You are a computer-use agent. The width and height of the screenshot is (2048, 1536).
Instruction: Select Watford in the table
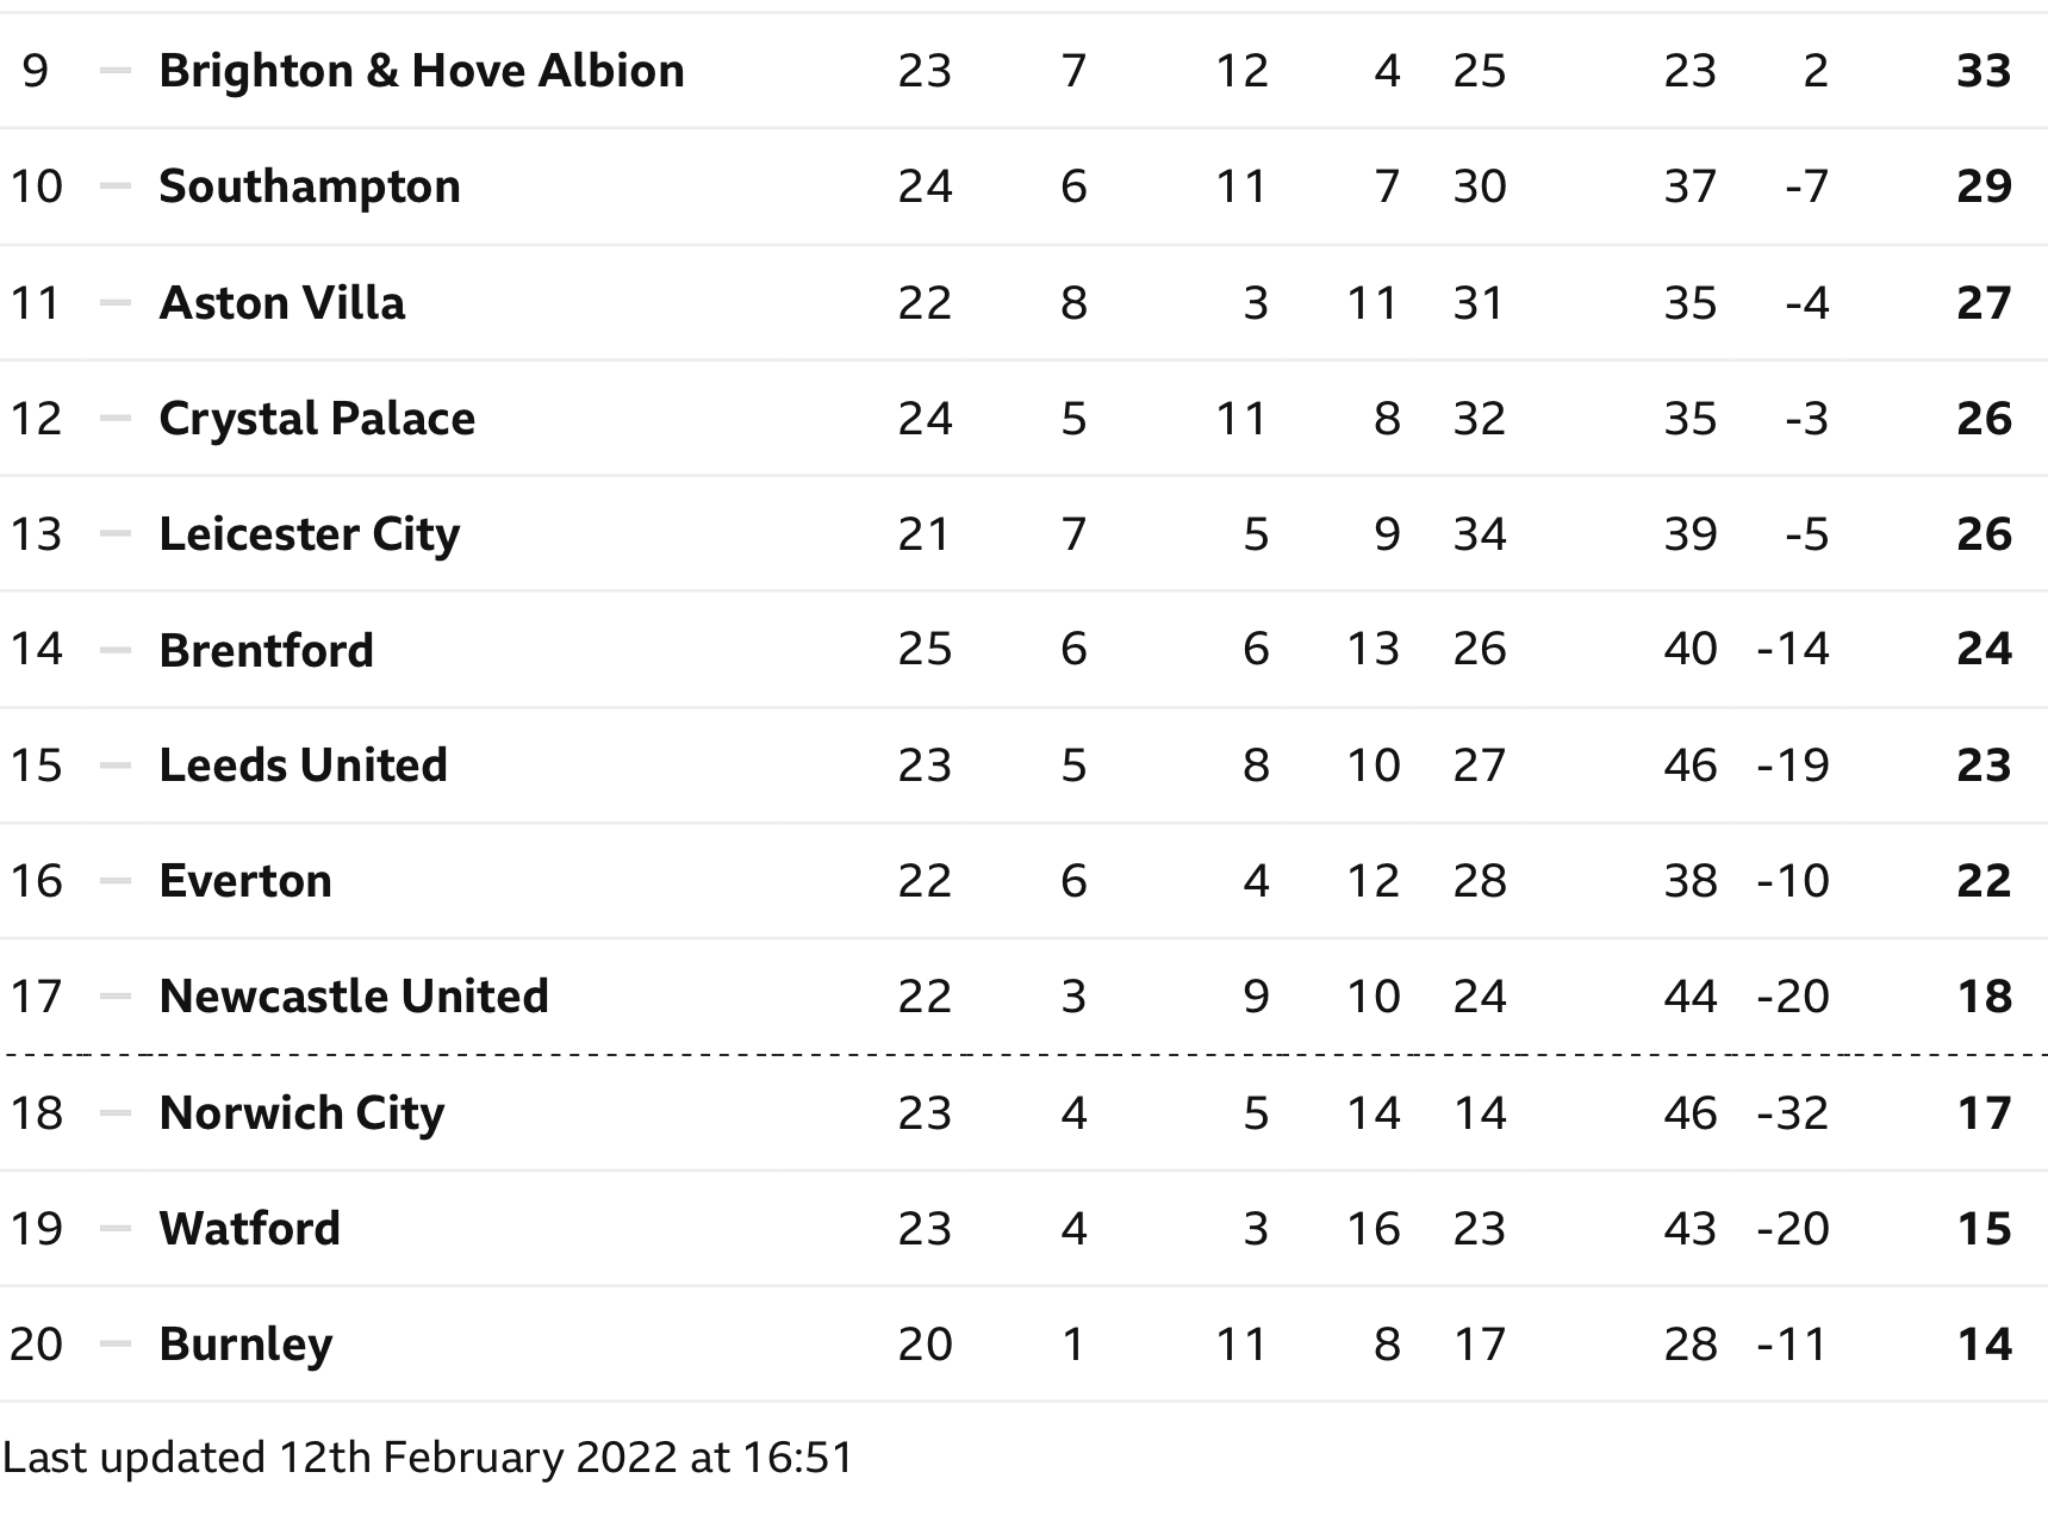coord(249,1229)
